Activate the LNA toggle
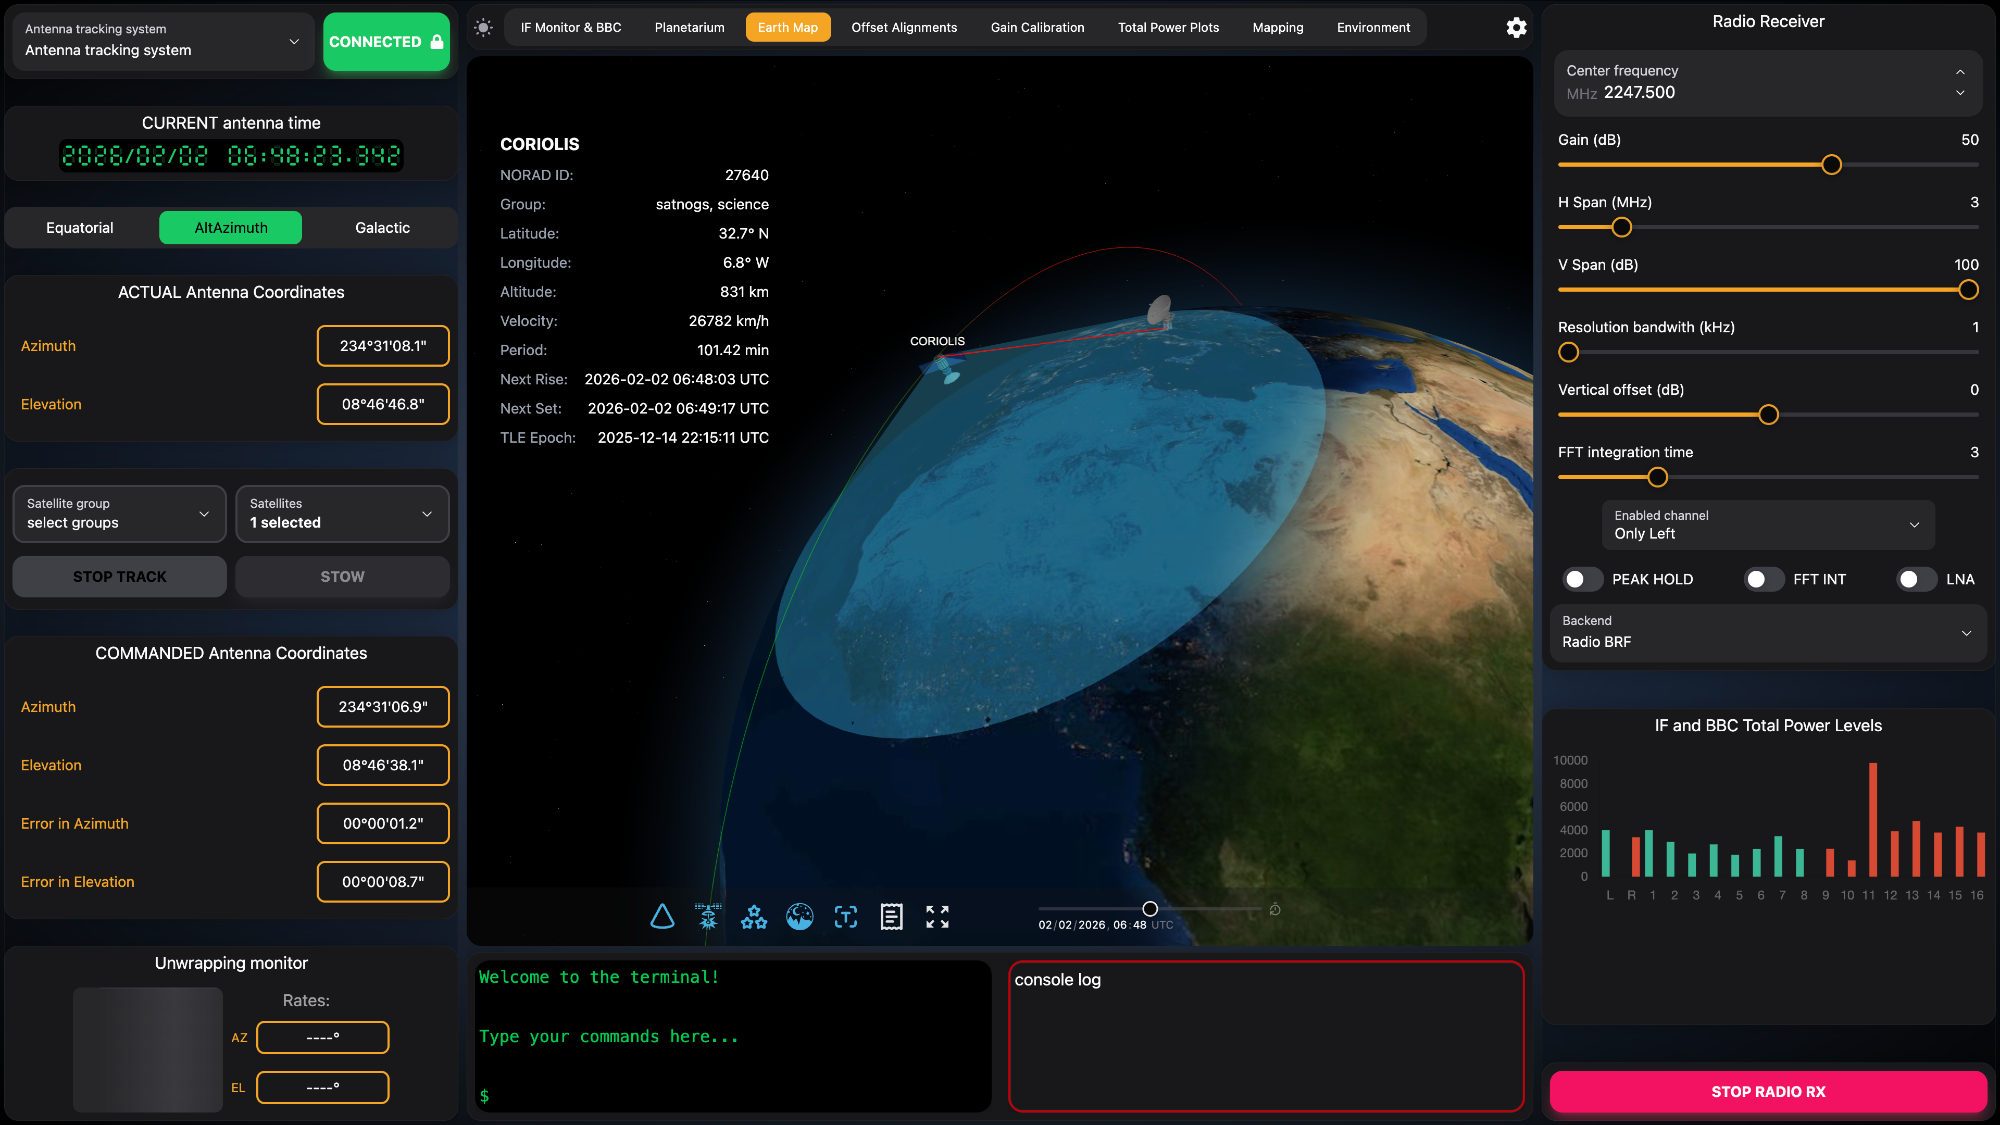This screenshot has width=2000, height=1125. tap(1915, 579)
